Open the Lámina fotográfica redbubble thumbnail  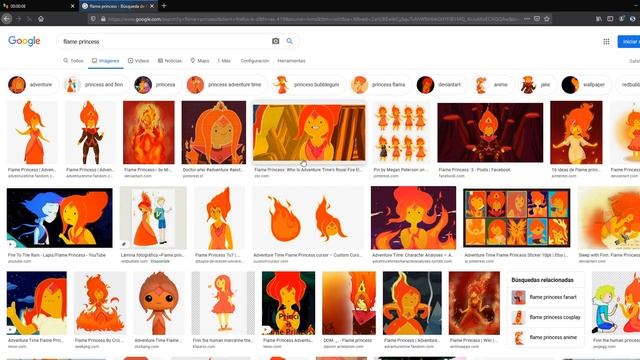153,218
